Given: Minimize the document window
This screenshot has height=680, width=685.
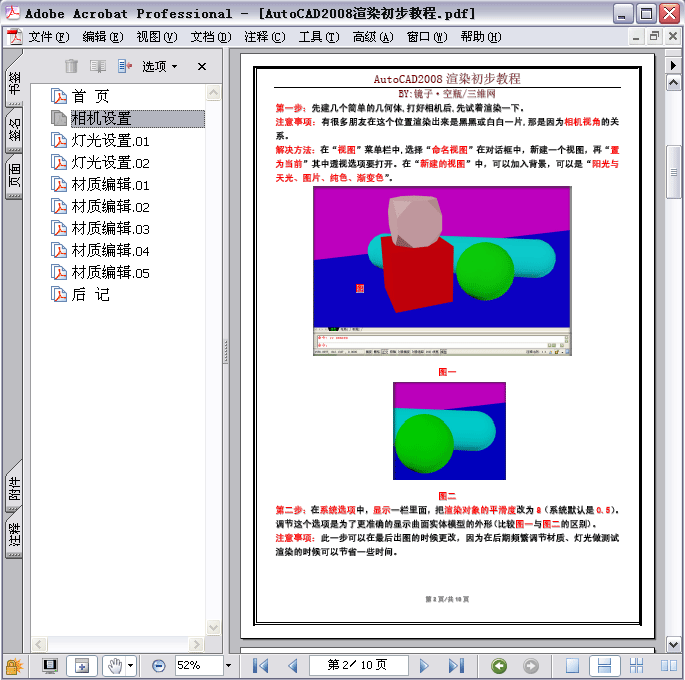Looking at the screenshot, I should click(x=636, y=36).
